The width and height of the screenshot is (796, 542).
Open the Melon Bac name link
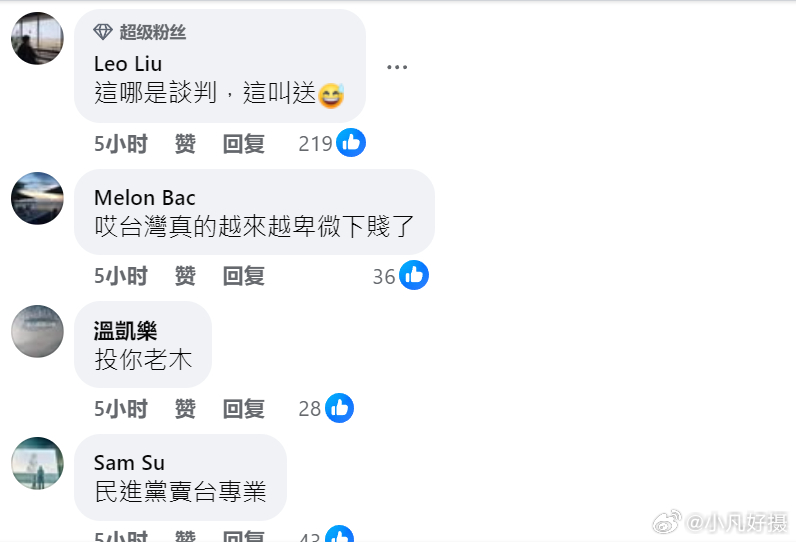[145, 197]
